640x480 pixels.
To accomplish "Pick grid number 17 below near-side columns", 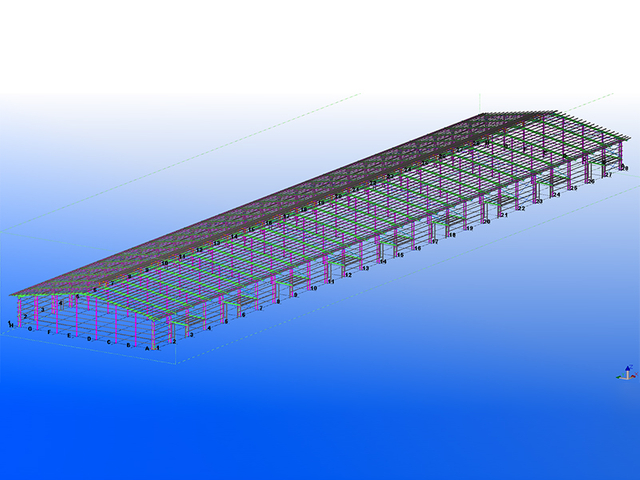I will point(435,242).
